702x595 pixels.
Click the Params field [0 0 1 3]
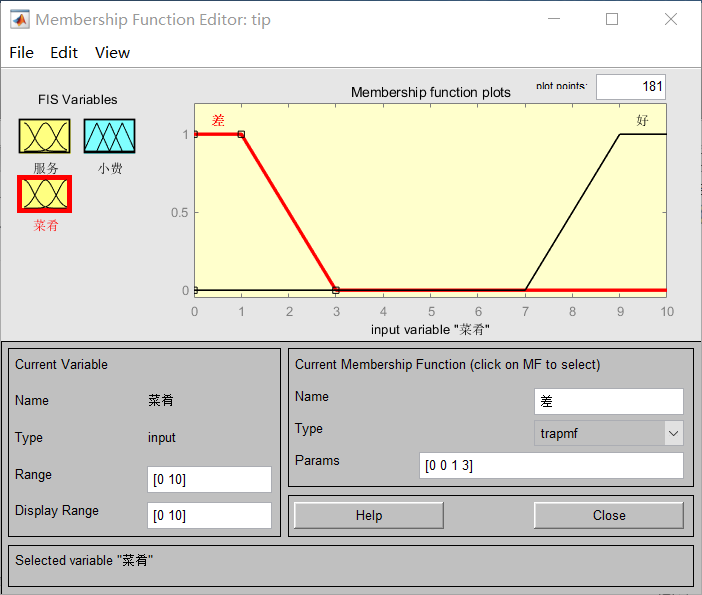[551, 466]
